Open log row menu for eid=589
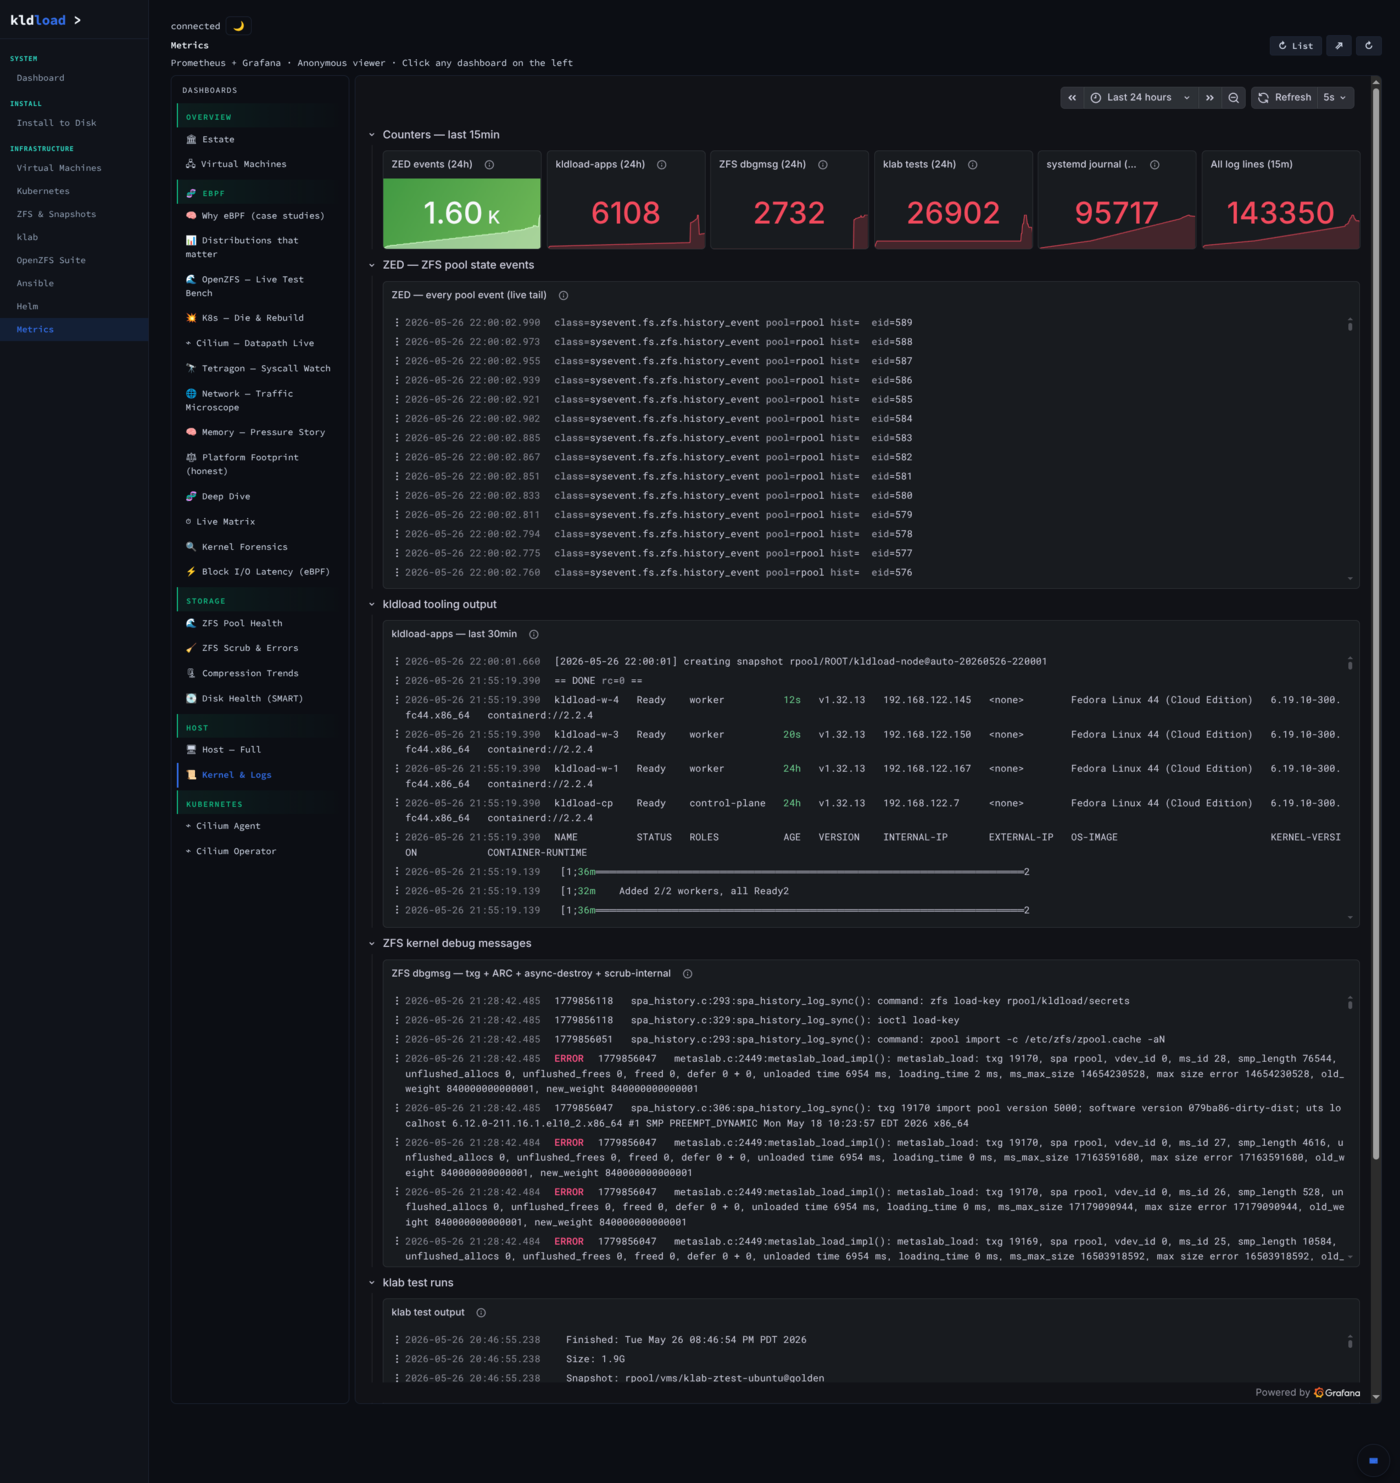The image size is (1400, 1483). coord(397,322)
